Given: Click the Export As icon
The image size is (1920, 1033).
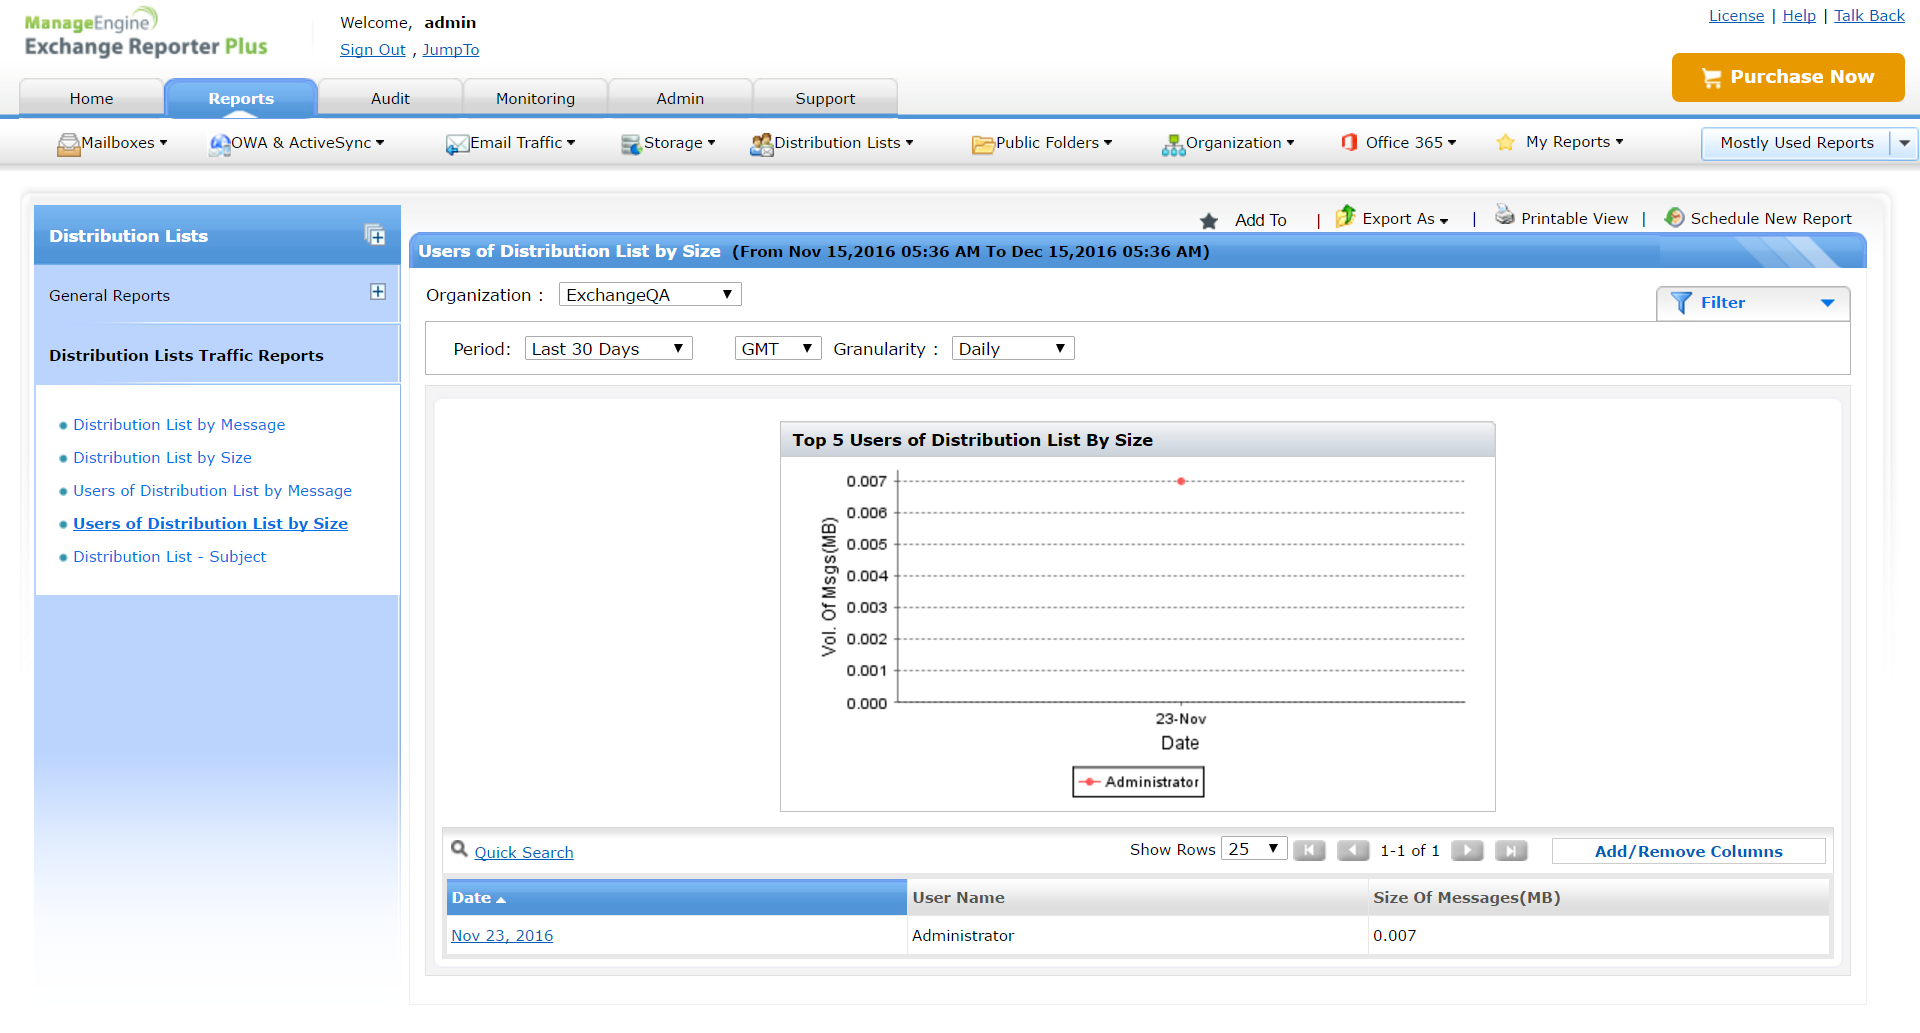Looking at the screenshot, I should click(x=1346, y=216).
